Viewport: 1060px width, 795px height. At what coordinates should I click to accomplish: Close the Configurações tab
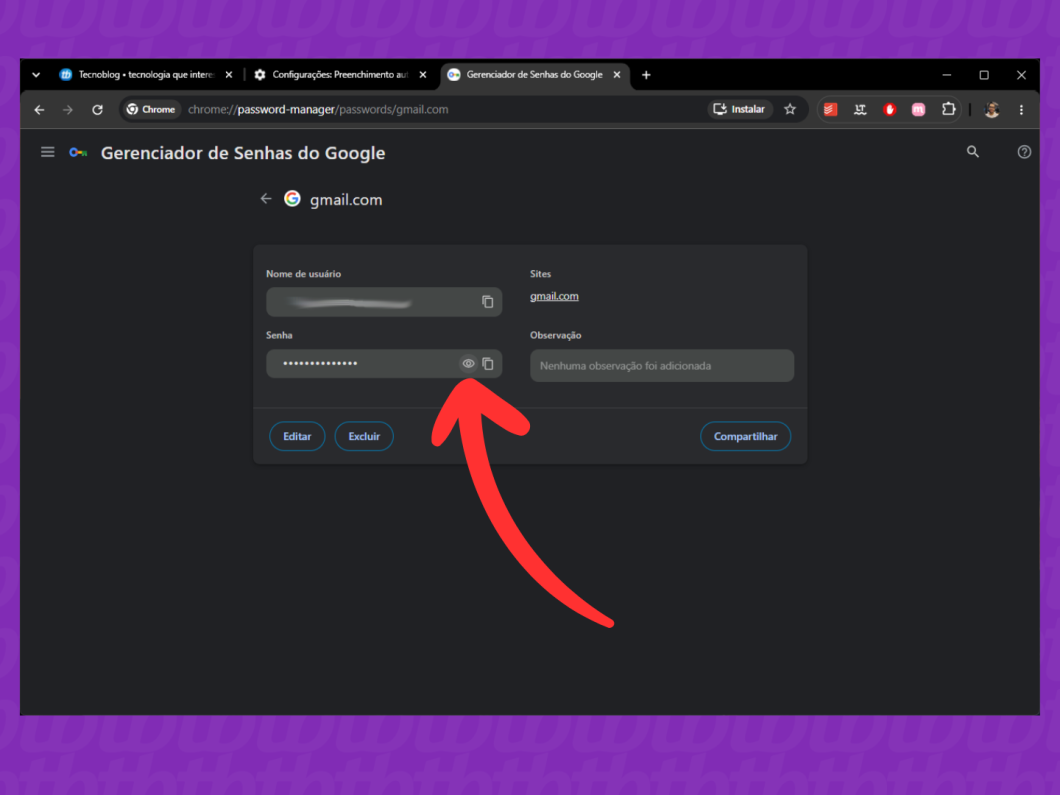pos(423,75)
